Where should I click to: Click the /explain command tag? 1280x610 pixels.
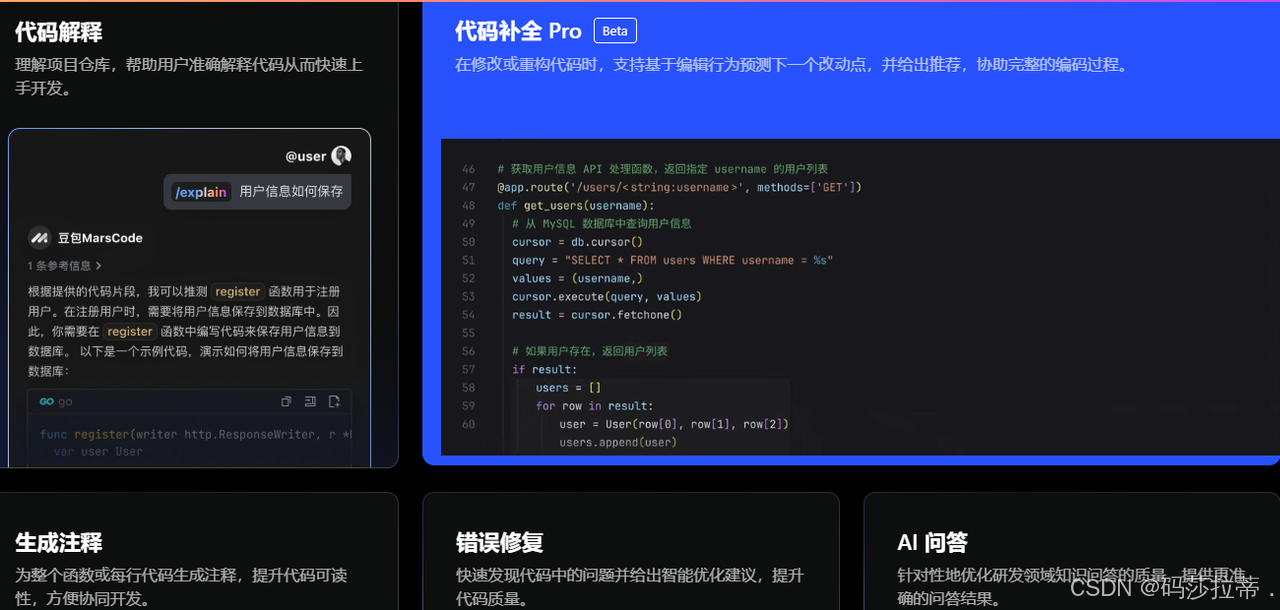click(201, 192)
